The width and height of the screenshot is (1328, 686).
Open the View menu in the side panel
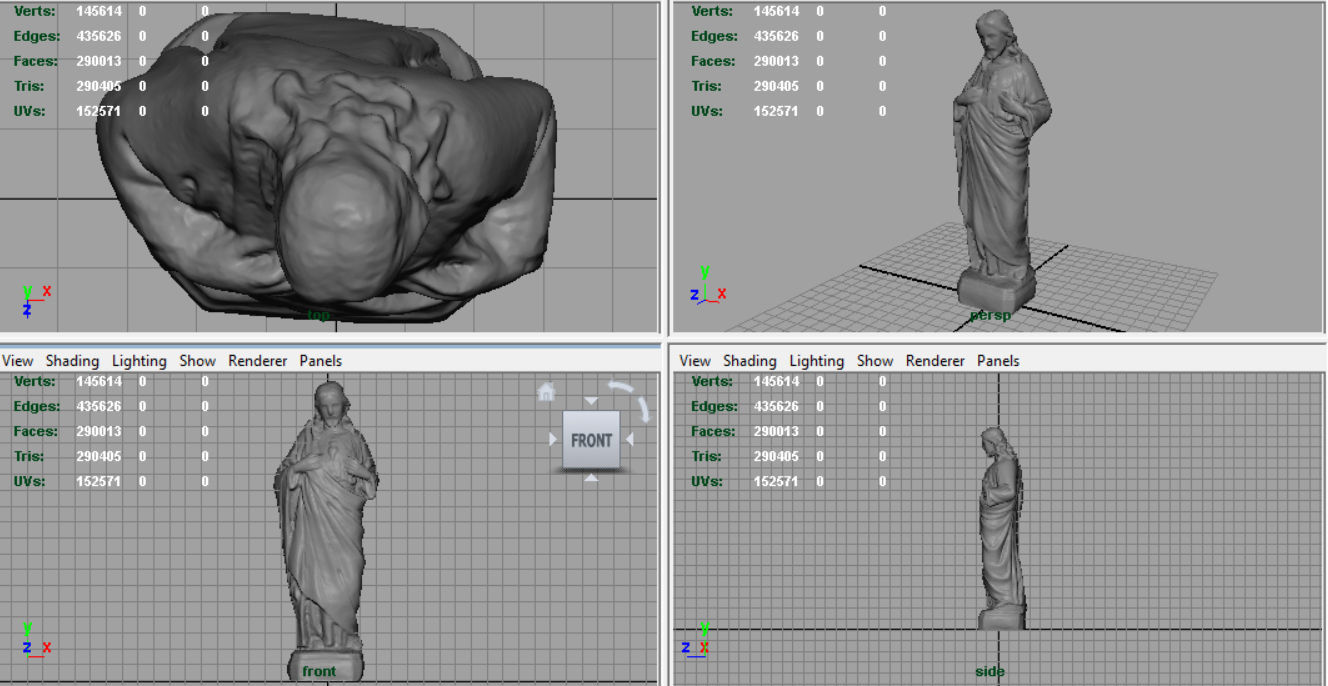click(695, 361)
